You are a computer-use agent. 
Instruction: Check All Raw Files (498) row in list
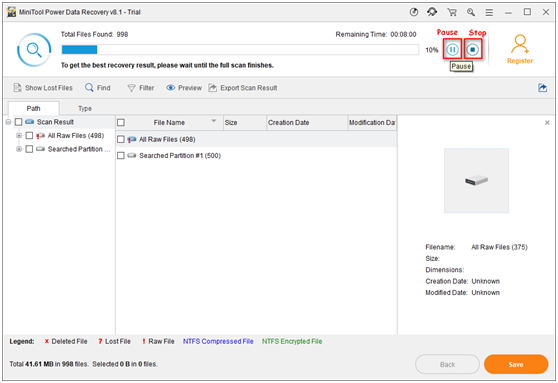121,139
